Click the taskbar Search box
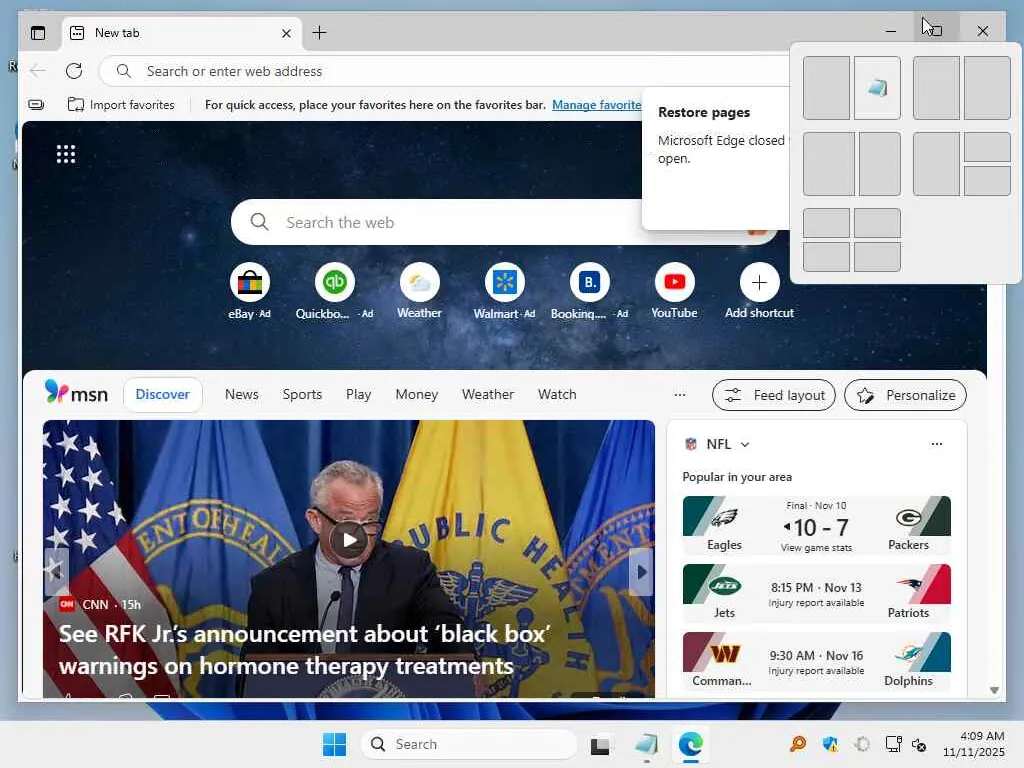This screenshot has width=1024, height=768. (x=468, y=744)
